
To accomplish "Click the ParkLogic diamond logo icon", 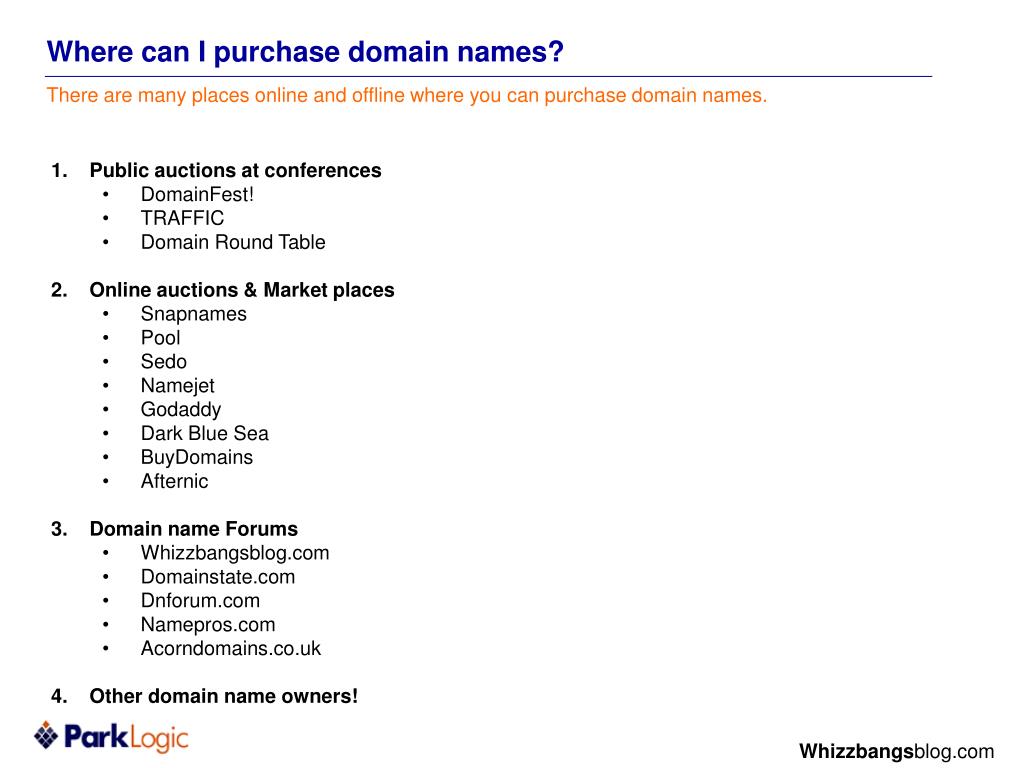I will point(46,736).
